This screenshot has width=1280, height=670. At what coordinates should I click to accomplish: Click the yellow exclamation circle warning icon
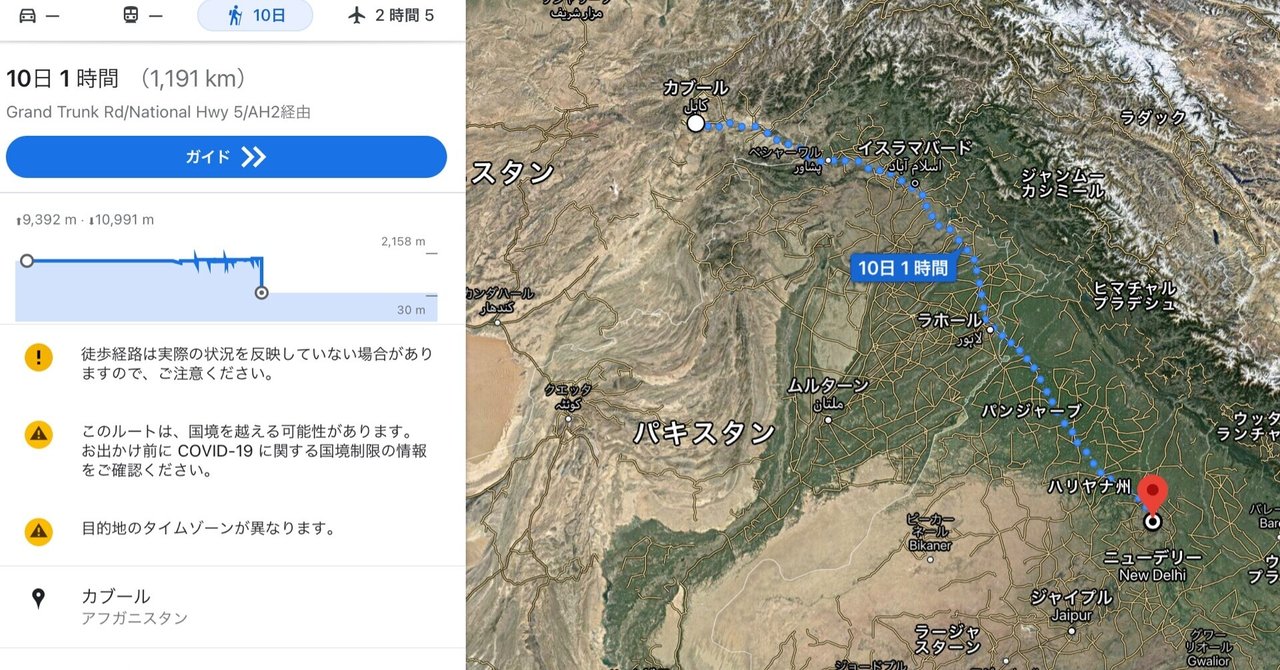click(39, 357)
